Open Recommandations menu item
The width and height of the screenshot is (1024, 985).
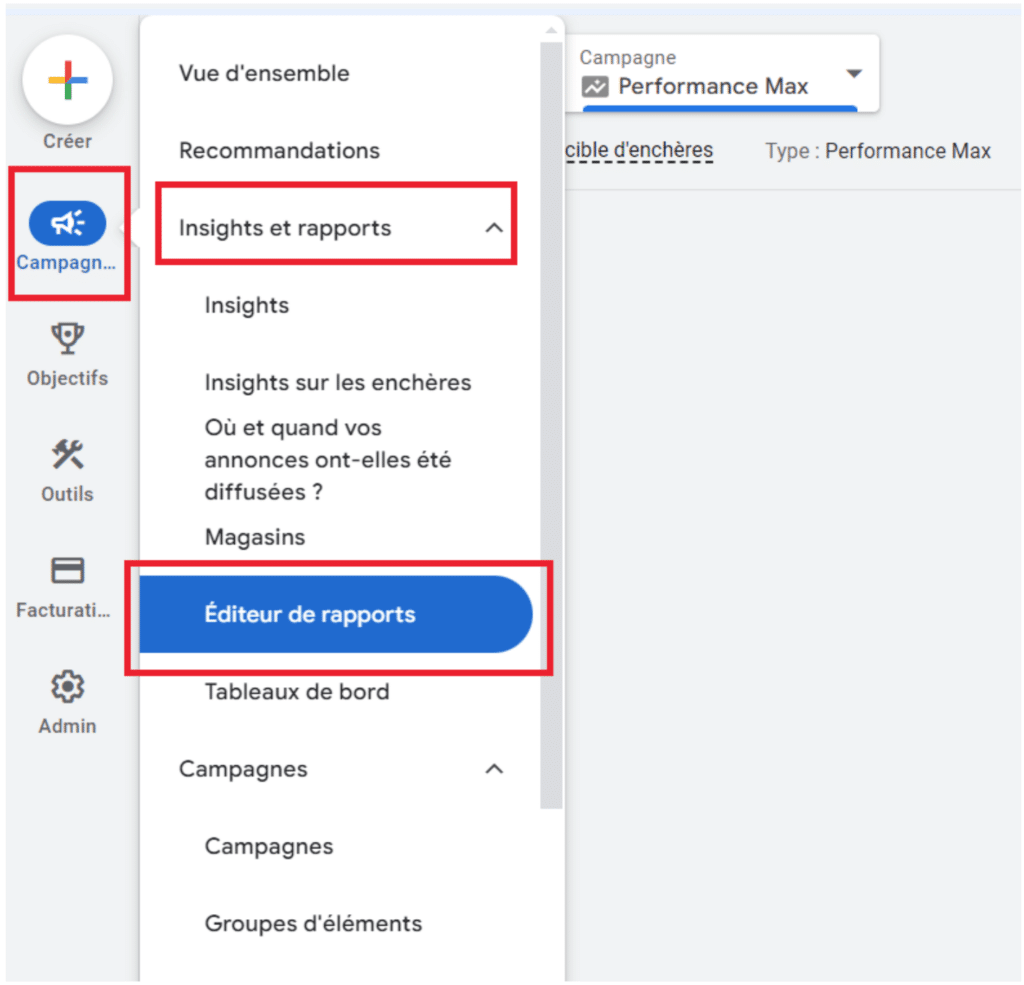(280, 151)
